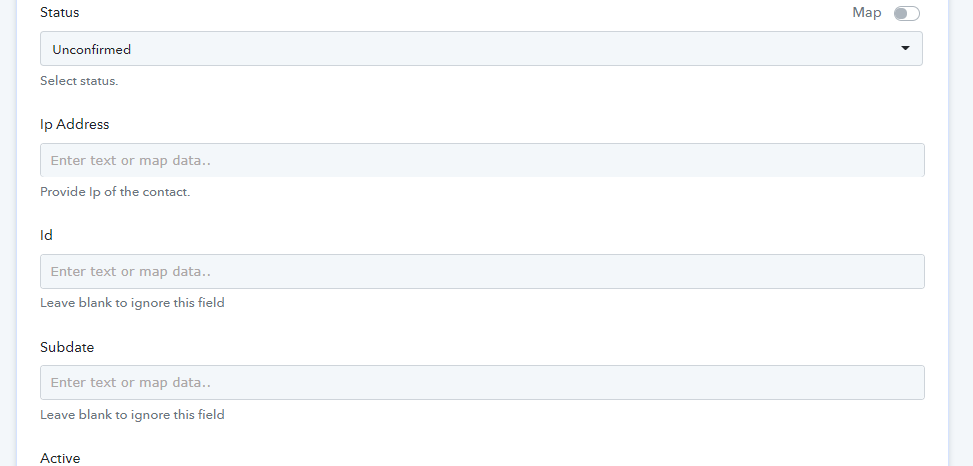The image size is (973, 466).
Task: Click the 'Select status.' helper text
Action: [x=79, y=81]
